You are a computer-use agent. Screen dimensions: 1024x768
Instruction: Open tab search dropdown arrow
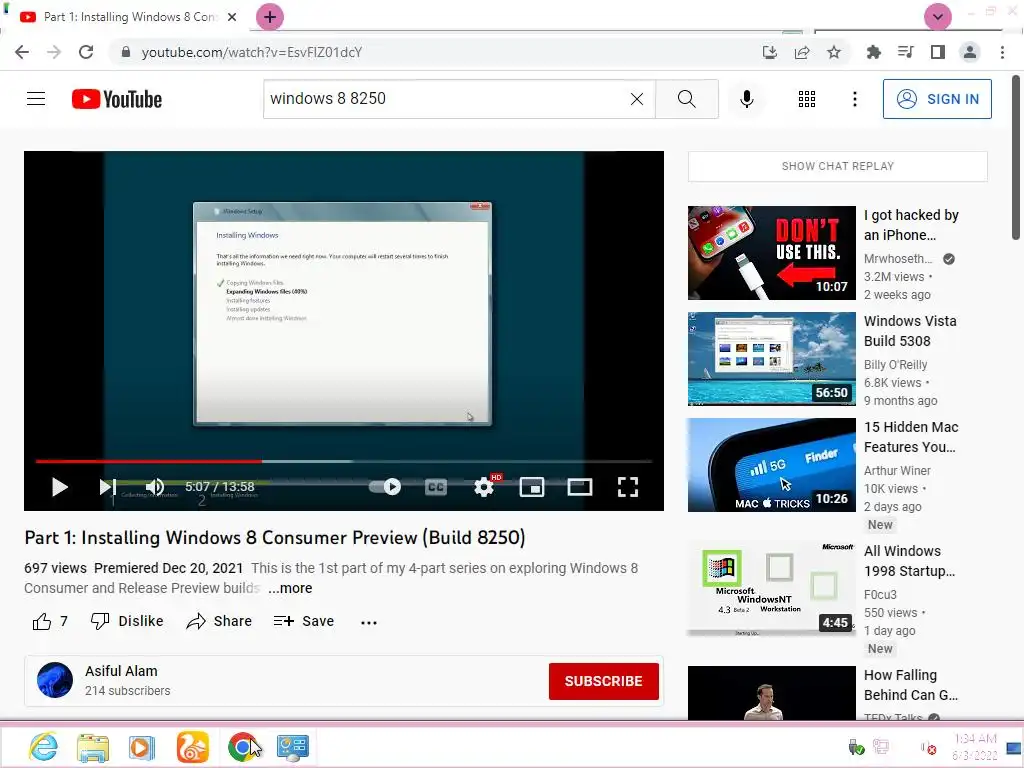[x=938, y=17]
